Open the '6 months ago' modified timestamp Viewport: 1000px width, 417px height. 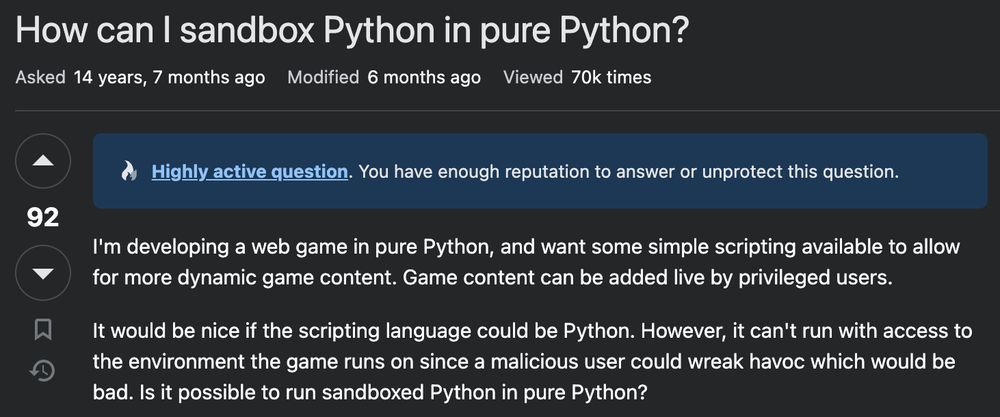click(424, 77)
